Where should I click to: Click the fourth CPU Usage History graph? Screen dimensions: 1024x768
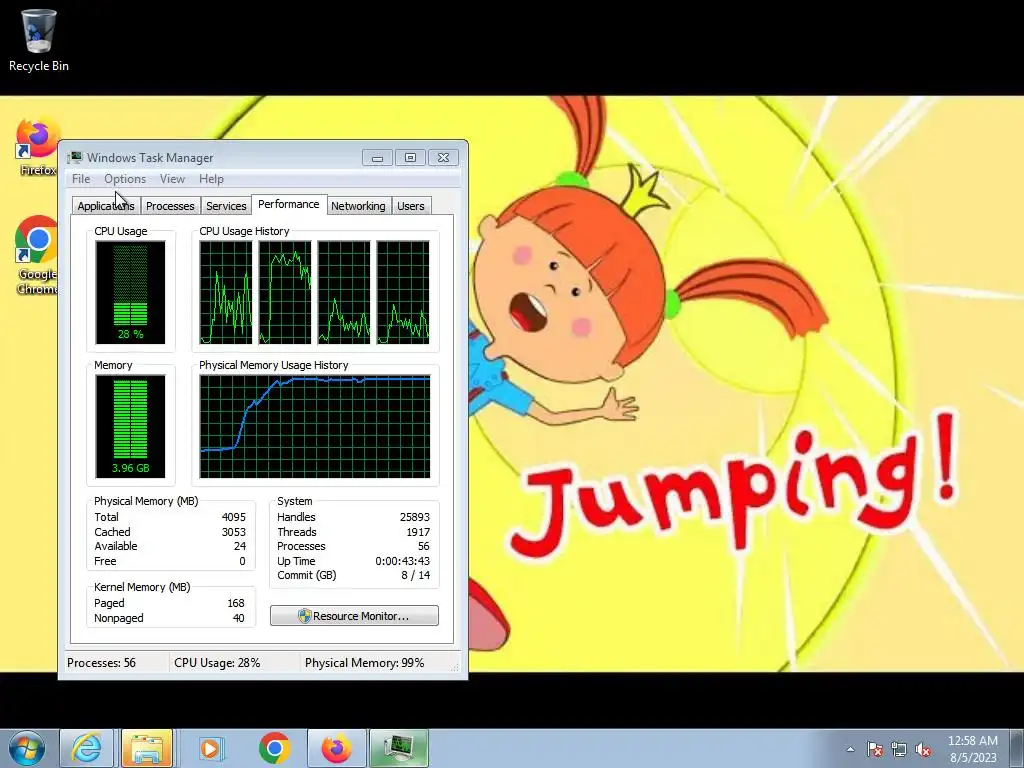pos(403,292)
